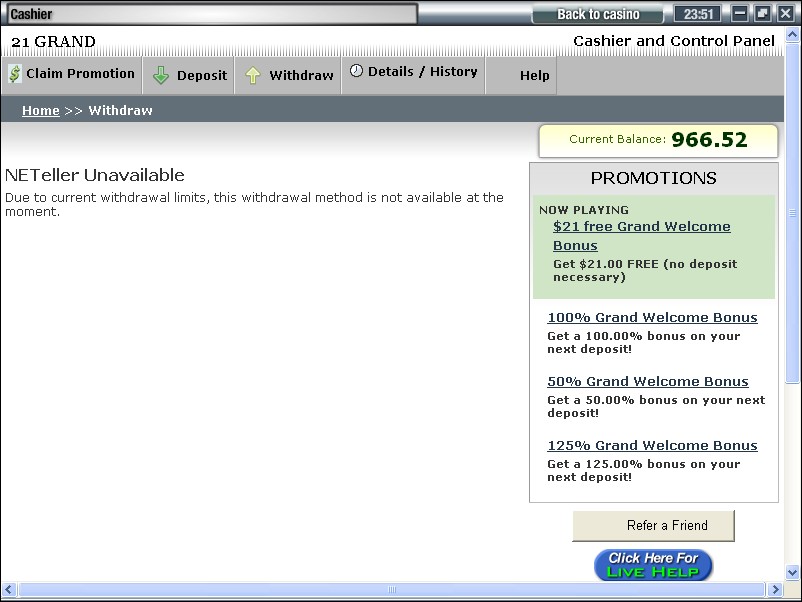Open the 100% Grand Welcome Bonus link
Screen dimensions: 802x602
(x=652, y=318)
